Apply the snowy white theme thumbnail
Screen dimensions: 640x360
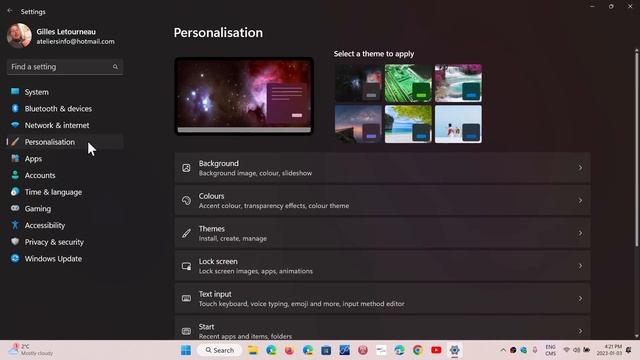(x=458, y=124)
